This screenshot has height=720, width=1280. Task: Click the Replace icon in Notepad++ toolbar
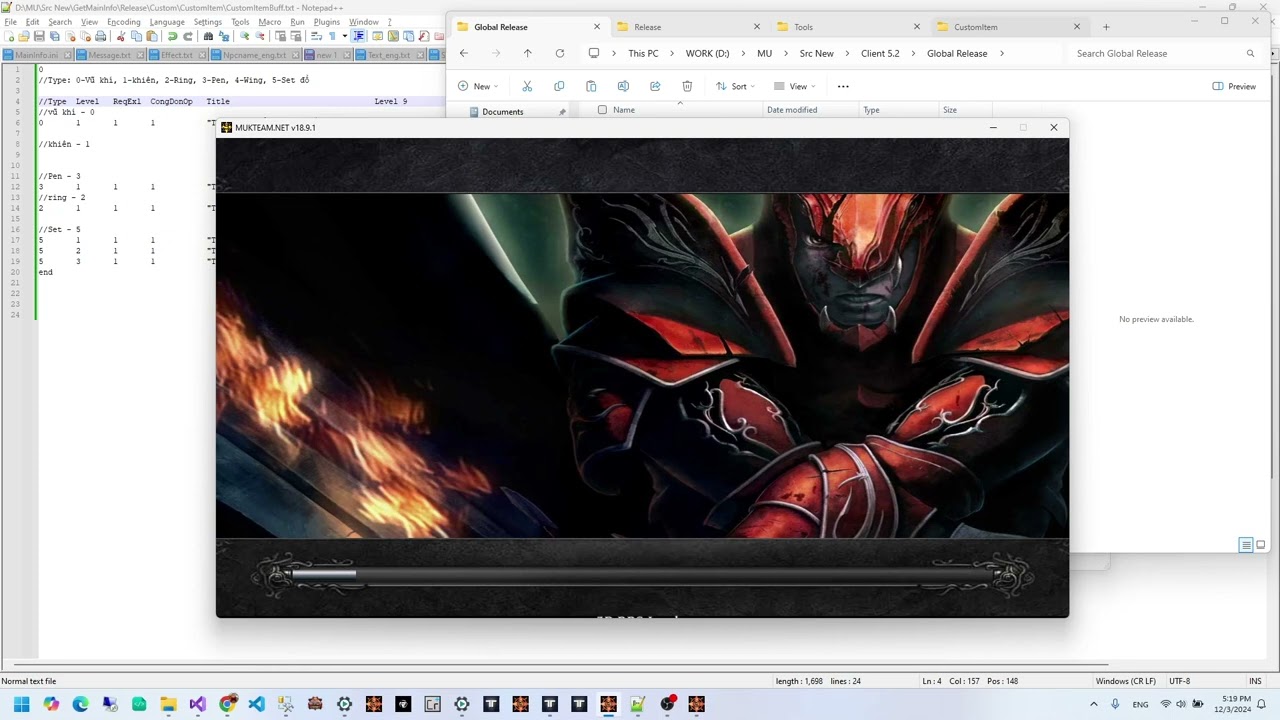(x=223, y=37)
